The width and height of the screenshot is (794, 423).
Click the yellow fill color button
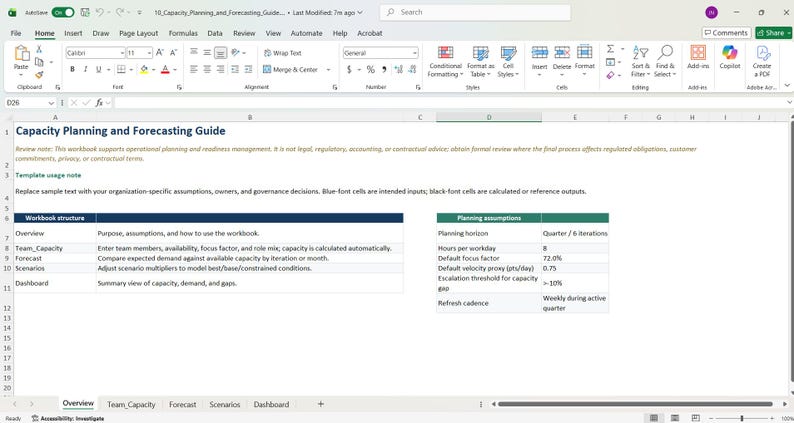(x=144, y=69)
